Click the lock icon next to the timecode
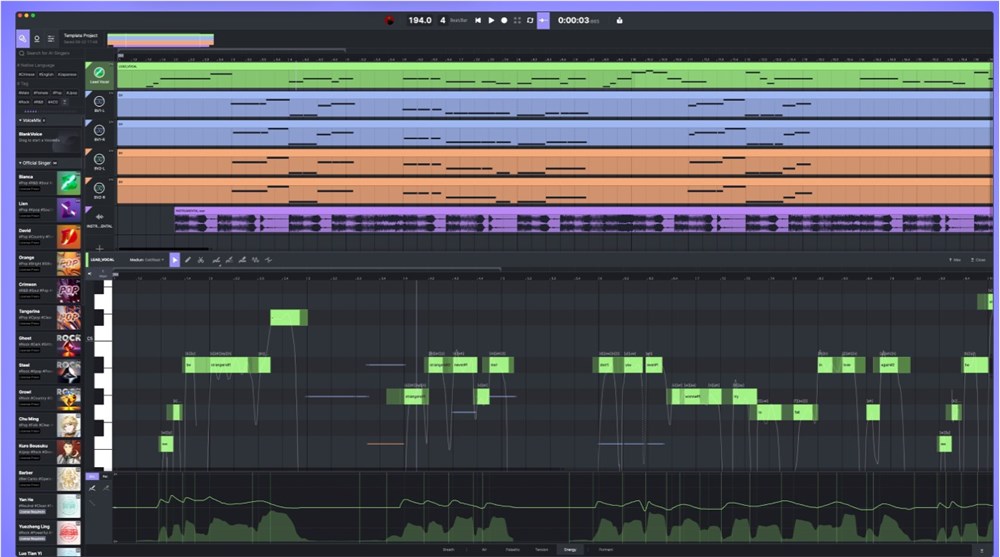 coord(619,20)
